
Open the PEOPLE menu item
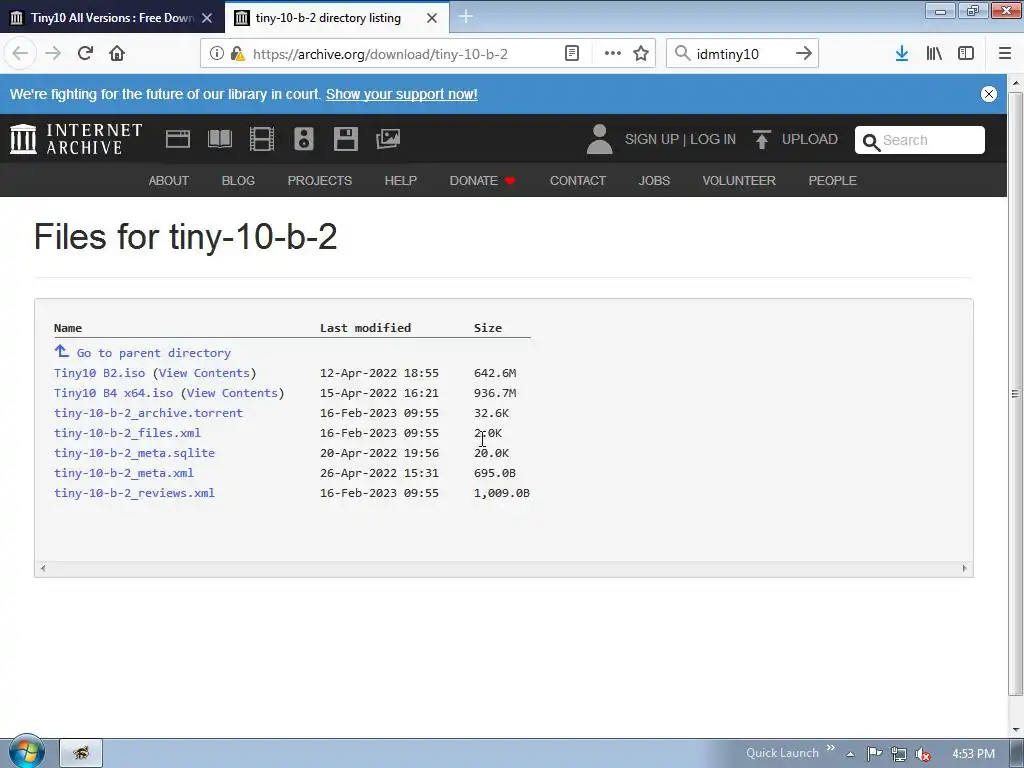click(x=832, y=181)
